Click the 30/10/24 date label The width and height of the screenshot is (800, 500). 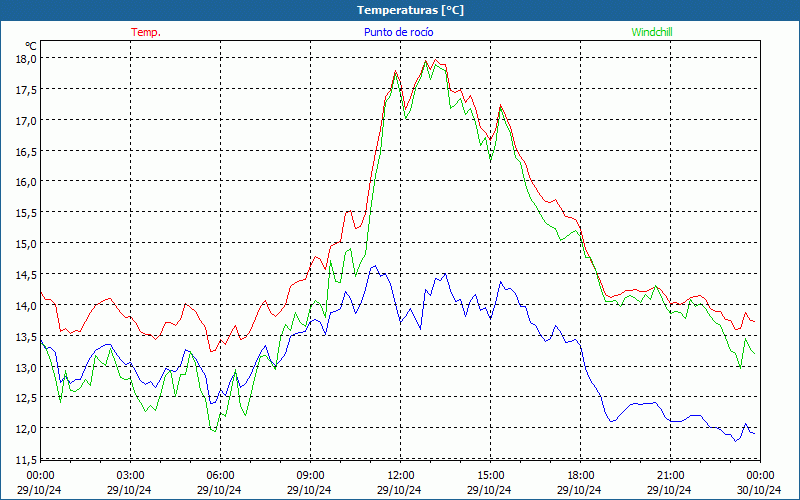click(x=759, y=490)
